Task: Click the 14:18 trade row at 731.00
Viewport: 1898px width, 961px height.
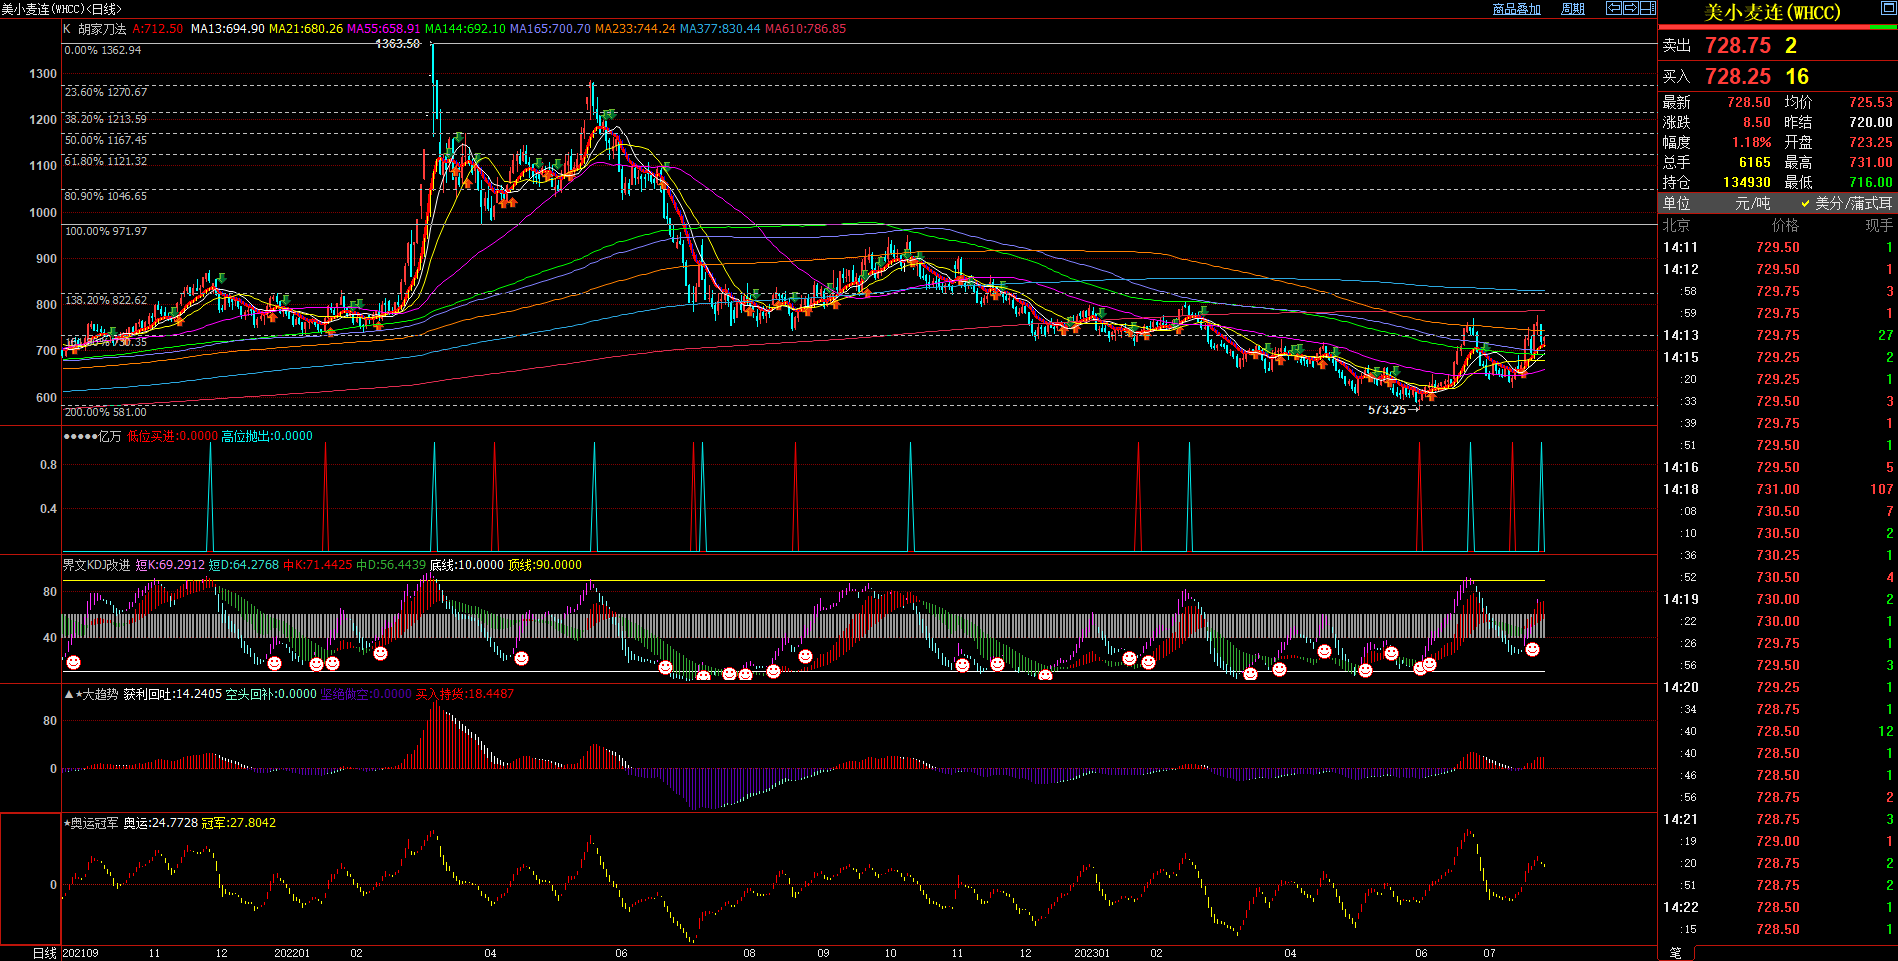Action: 1777,489
